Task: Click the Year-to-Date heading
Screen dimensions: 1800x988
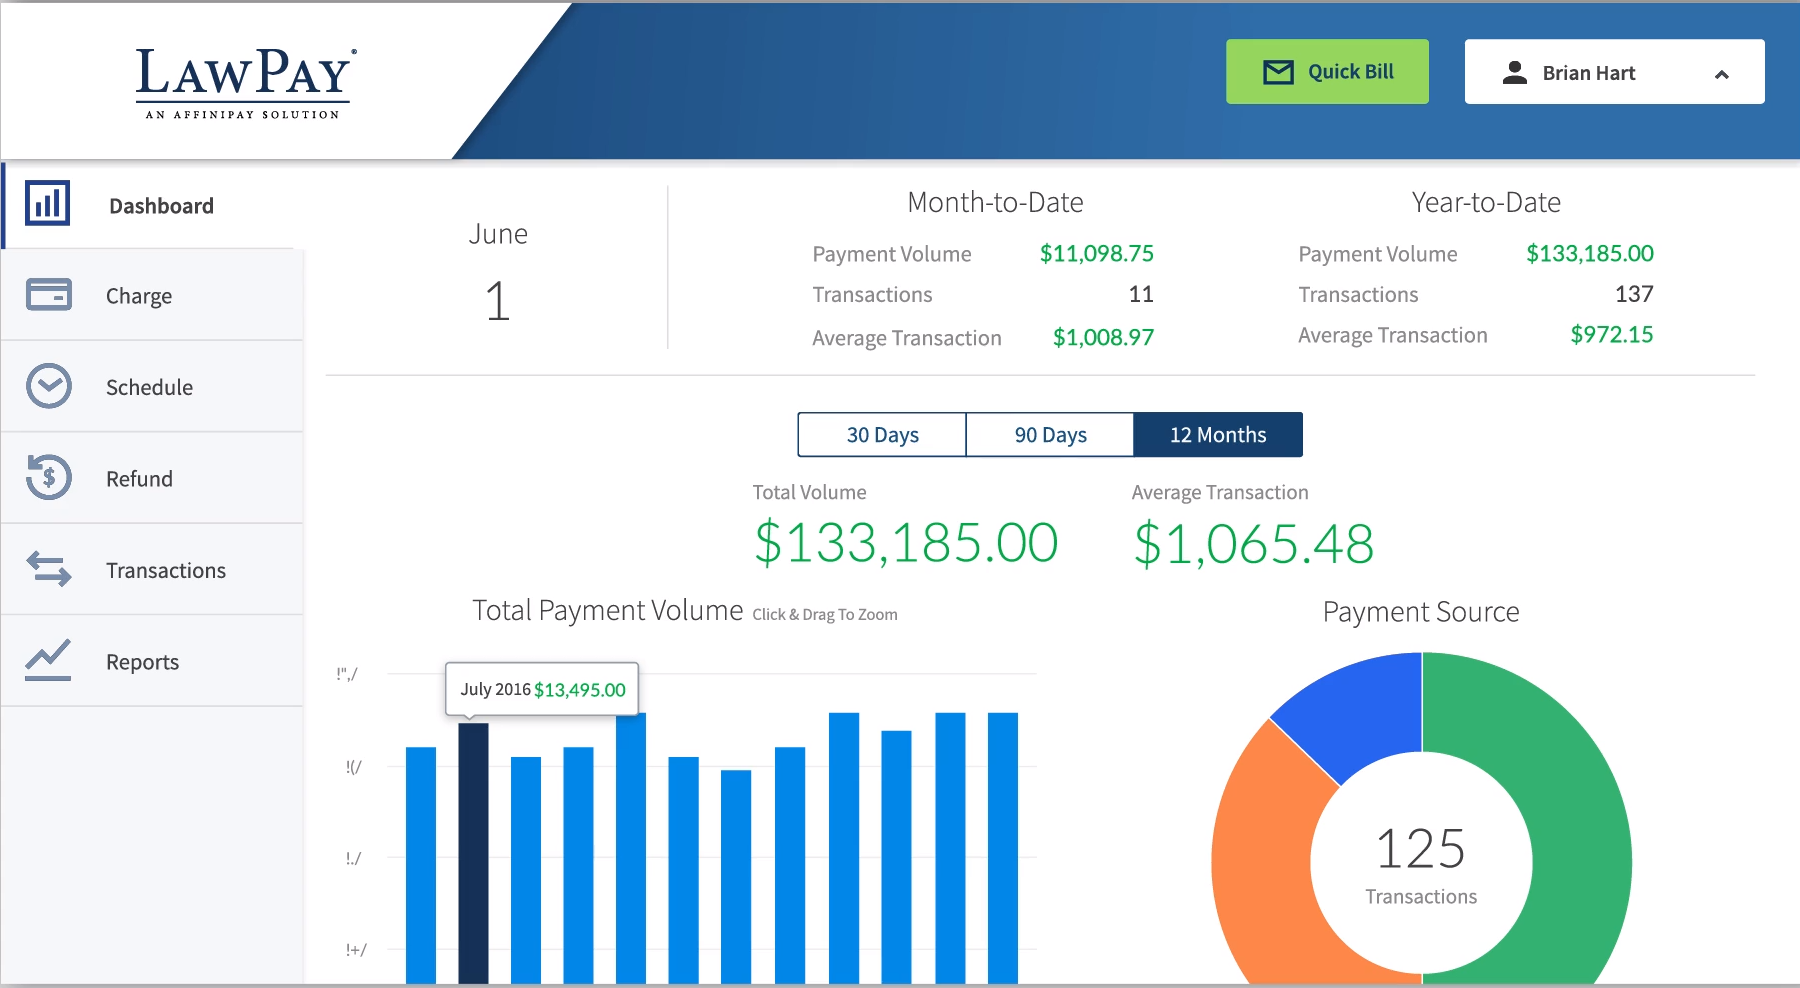Action: coord(1486,203)
